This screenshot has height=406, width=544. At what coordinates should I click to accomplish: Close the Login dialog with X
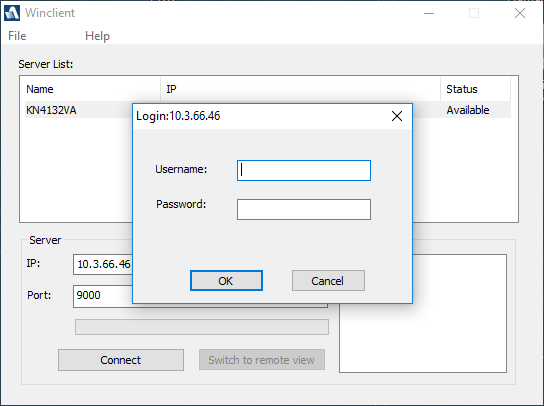[x=397, y=116]
